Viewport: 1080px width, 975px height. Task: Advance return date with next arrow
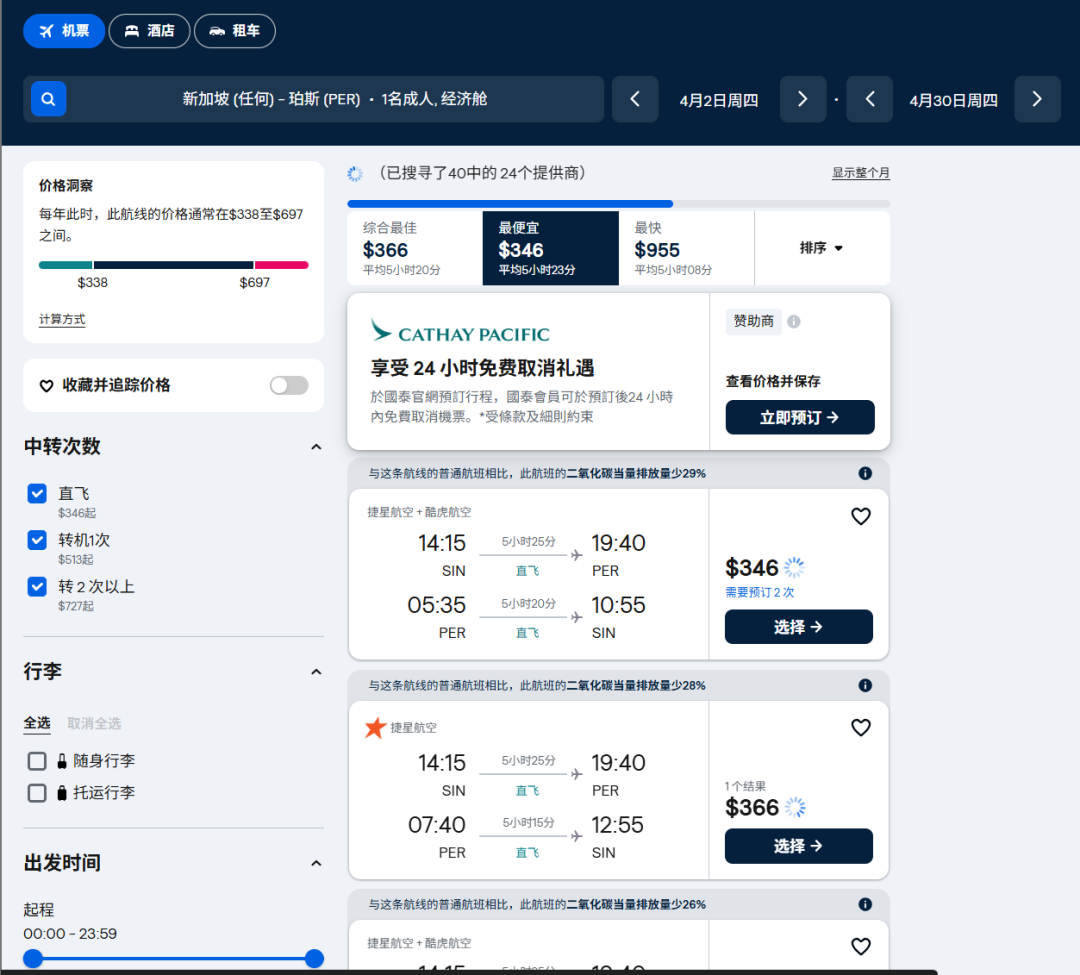tap(1037, 99)
